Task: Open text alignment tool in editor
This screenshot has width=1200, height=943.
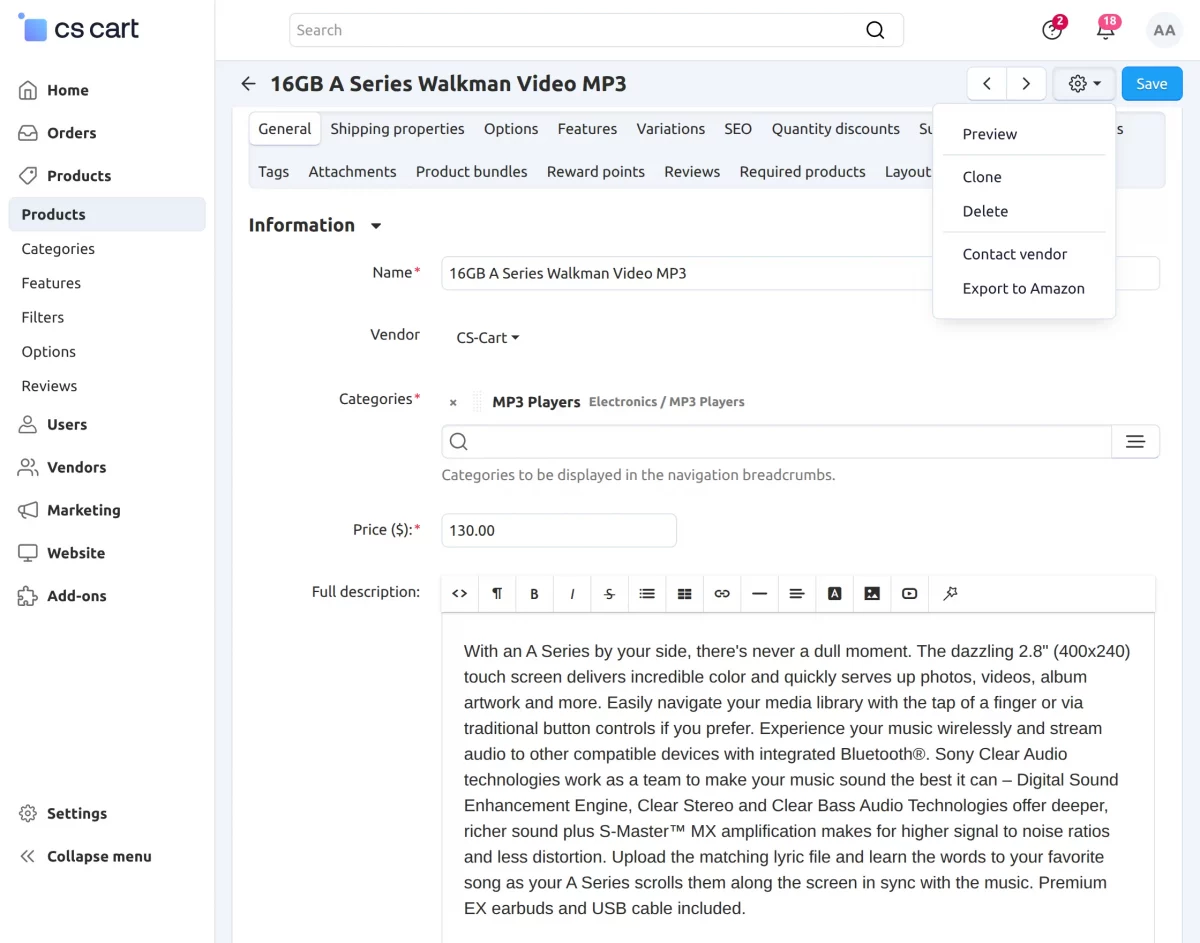Action: pos(797,593)
